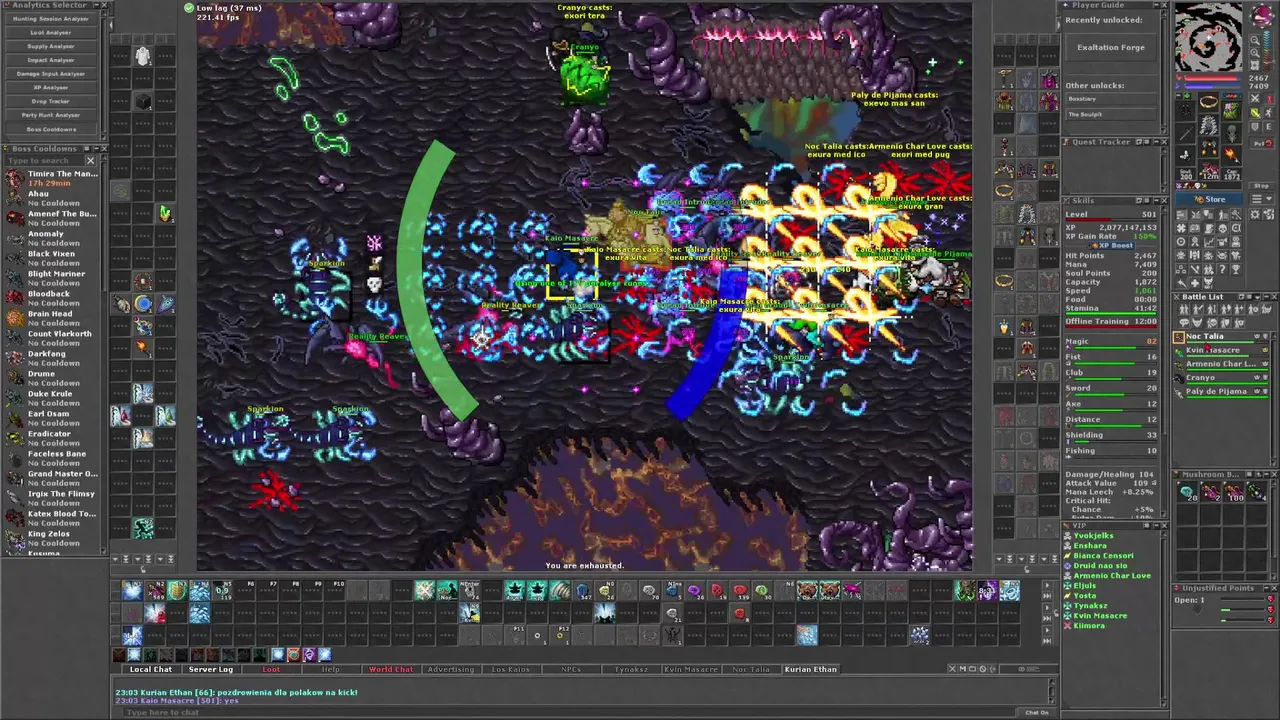Click the trophy widget icon
Image resolution: width=1280 pixels, height=720 pixels.
pos(1236,269)
